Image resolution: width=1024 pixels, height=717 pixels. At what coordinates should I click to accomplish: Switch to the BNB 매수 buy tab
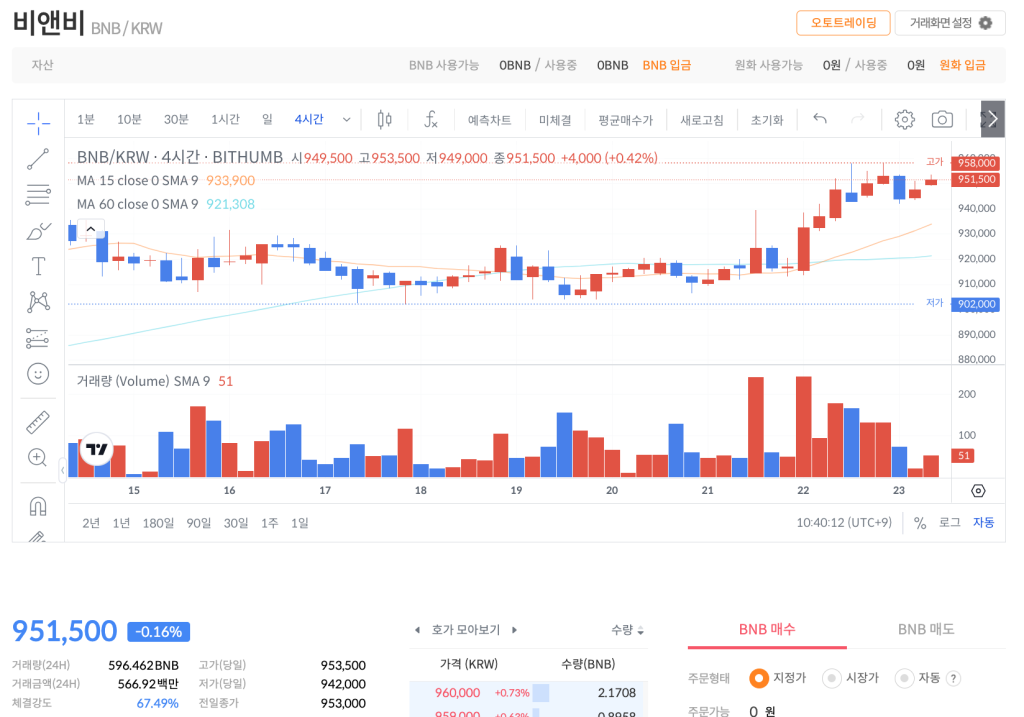pyautogui.click(x=767, y=629)
